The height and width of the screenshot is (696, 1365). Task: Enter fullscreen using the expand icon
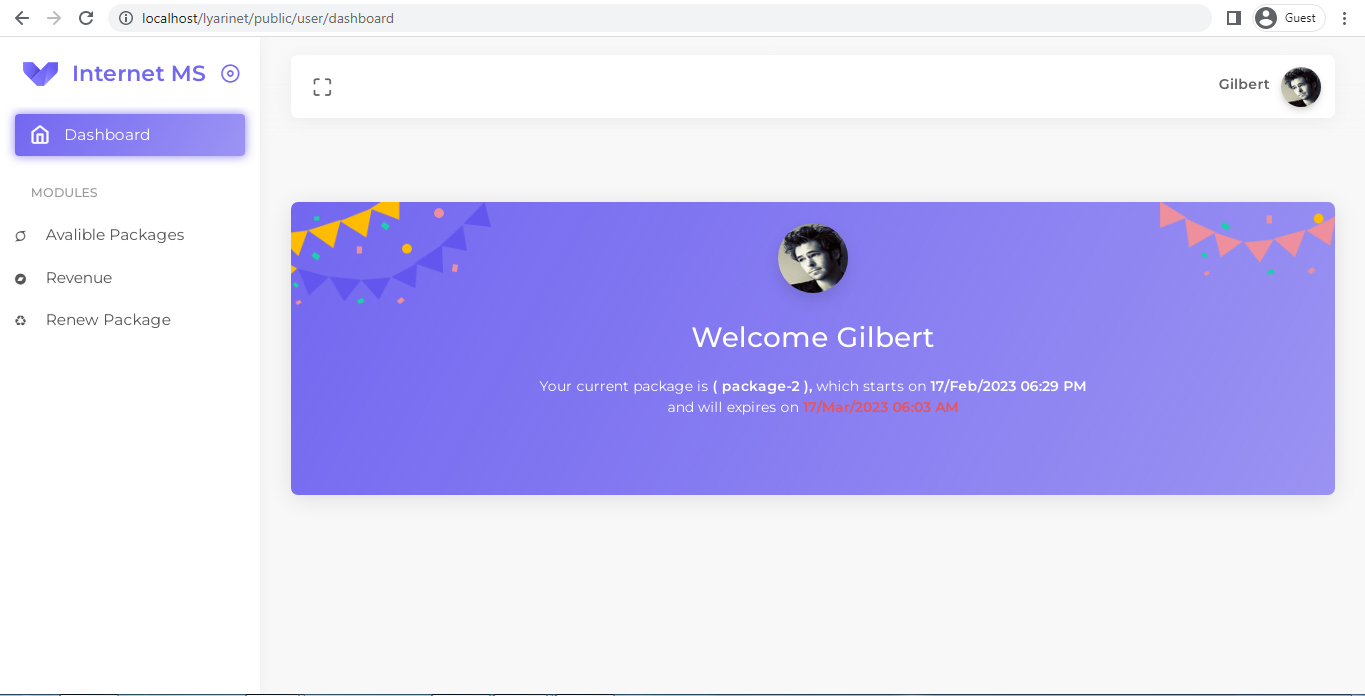tap(322, 86)
